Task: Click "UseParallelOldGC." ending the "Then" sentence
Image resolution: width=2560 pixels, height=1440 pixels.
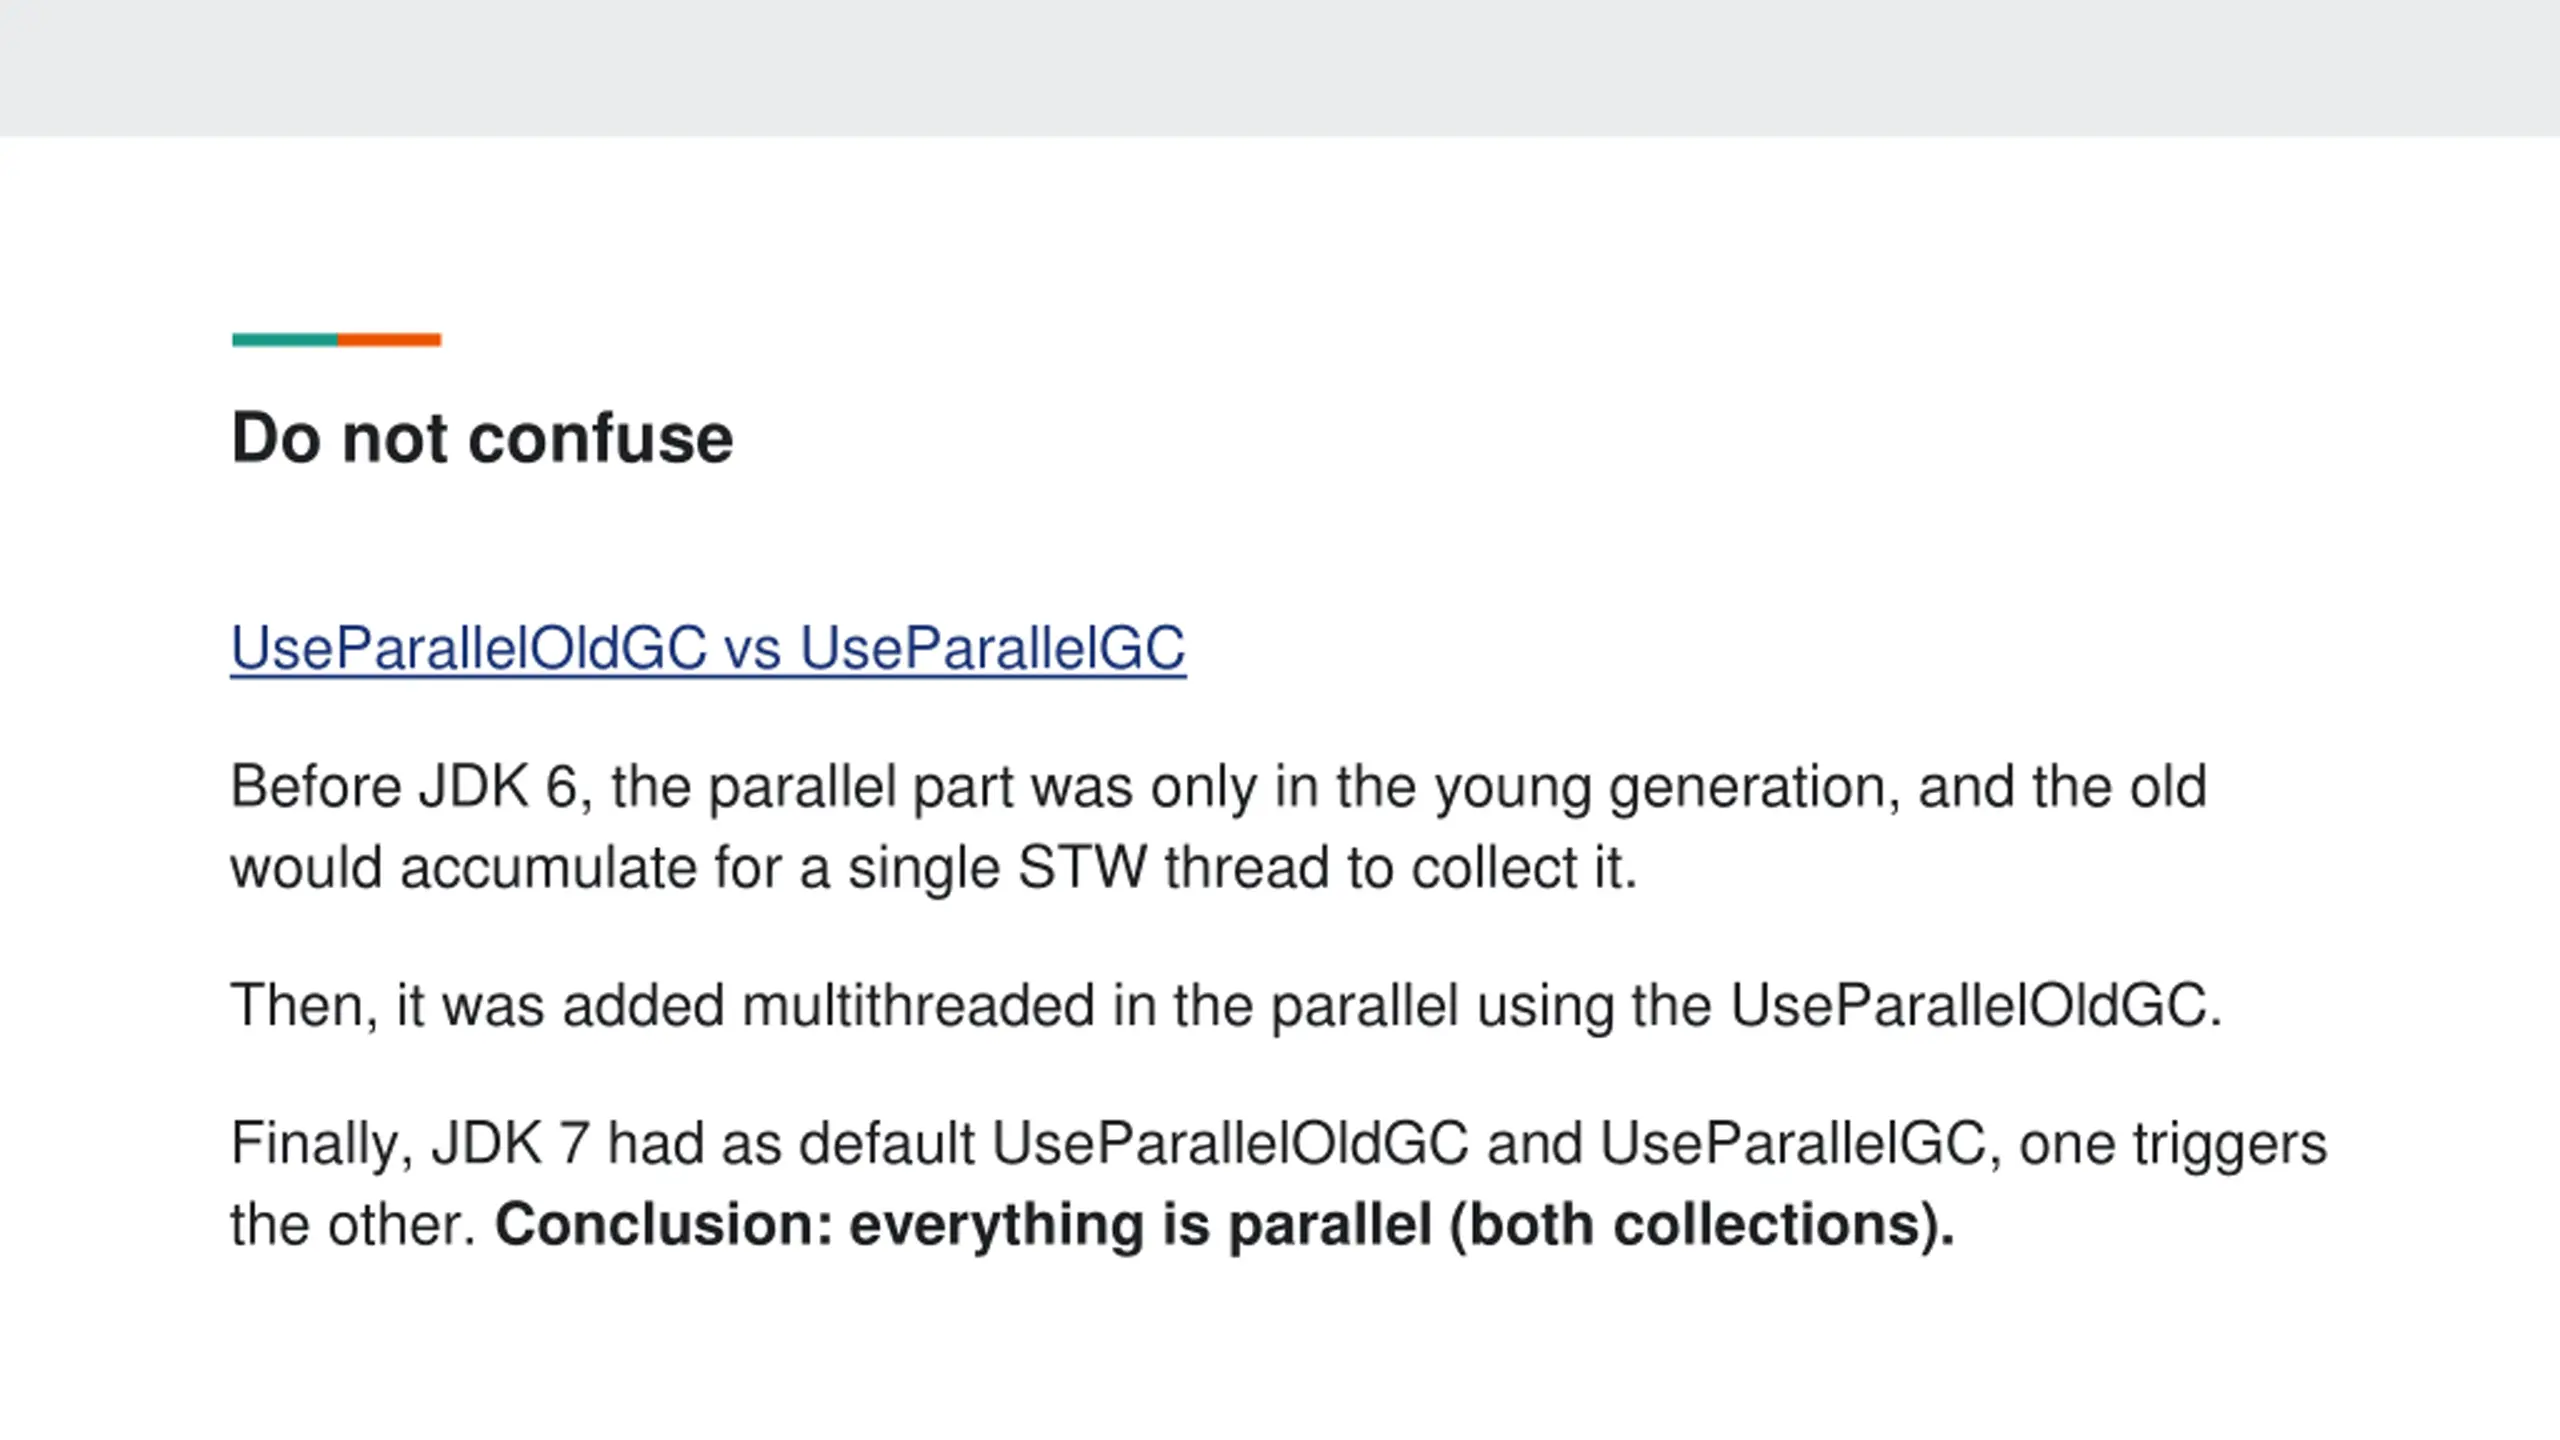Action: [1976, 1005]
